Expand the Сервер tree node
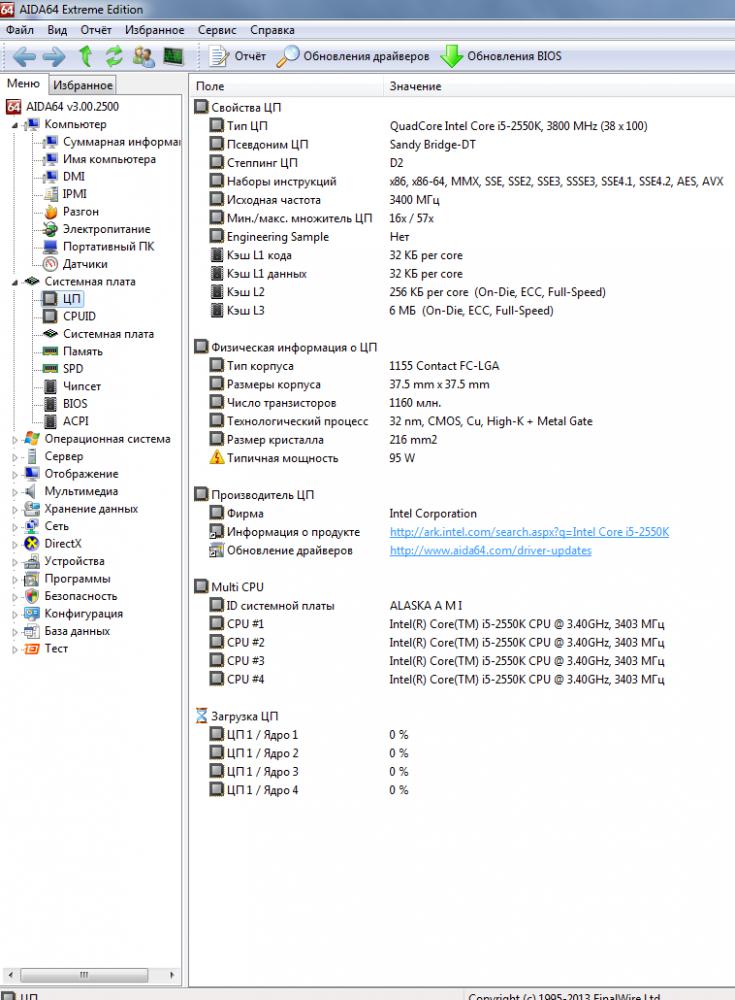Image resolution: width=735 pixels, height=1000 pixels. [15, 457]
